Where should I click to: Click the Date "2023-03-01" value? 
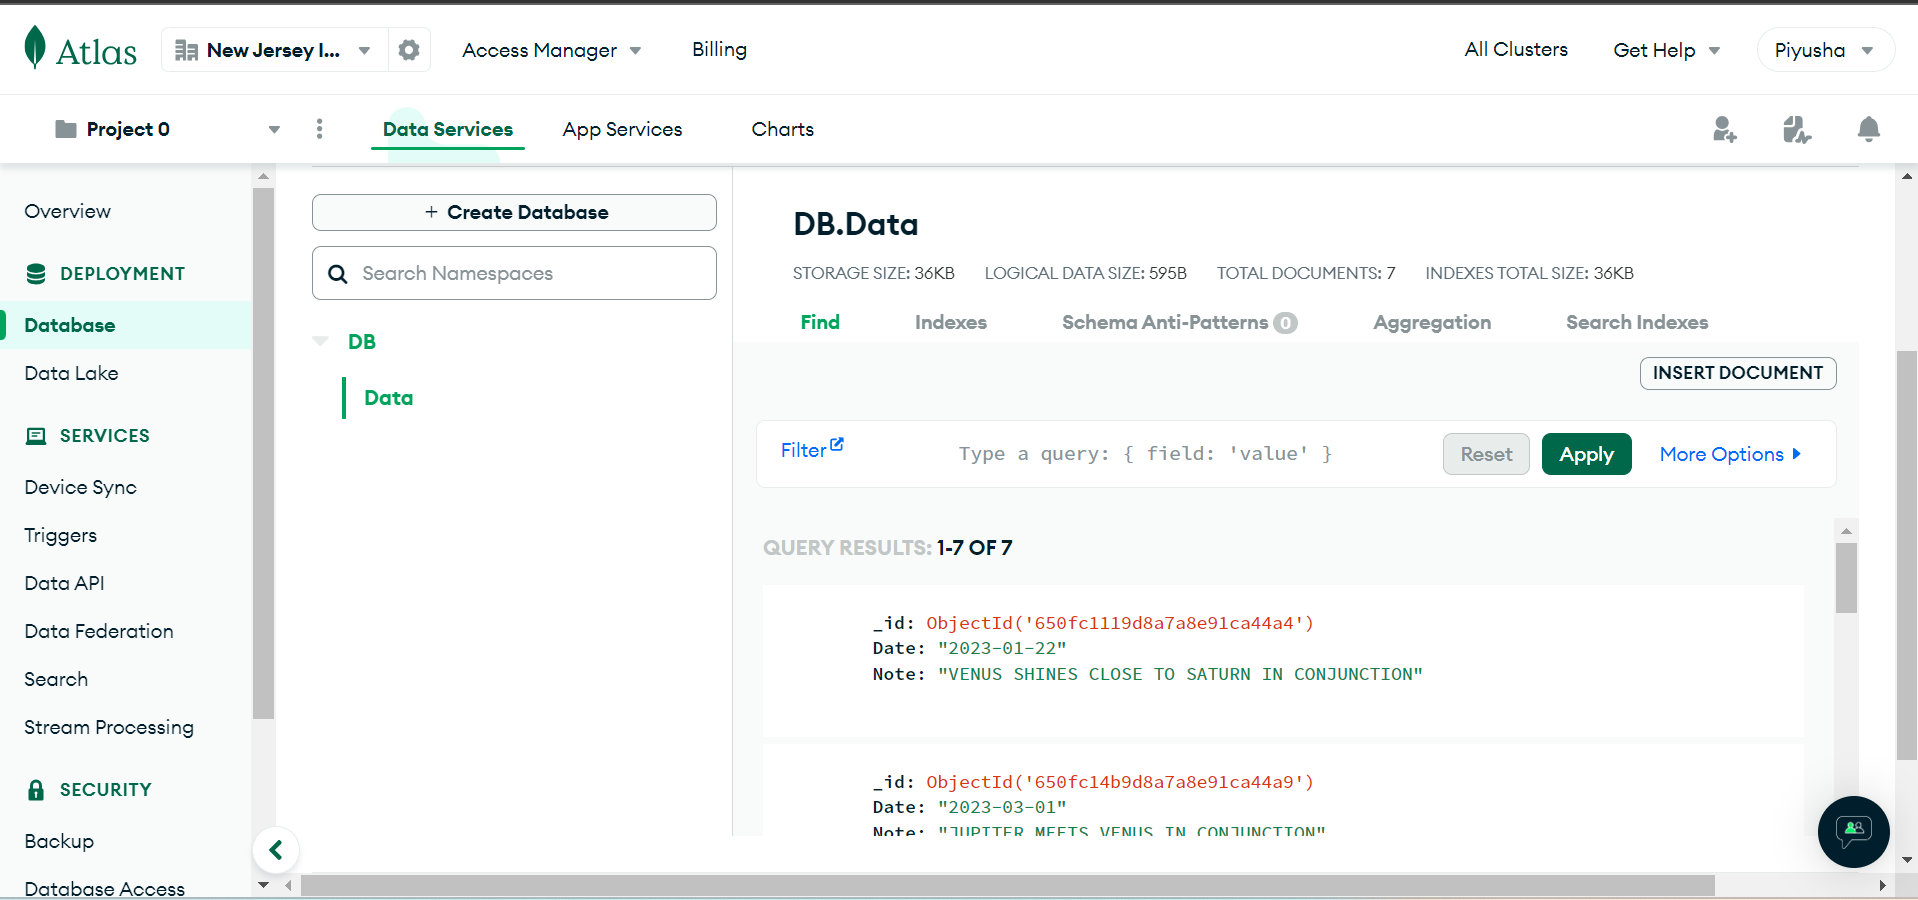(1002, 807)
